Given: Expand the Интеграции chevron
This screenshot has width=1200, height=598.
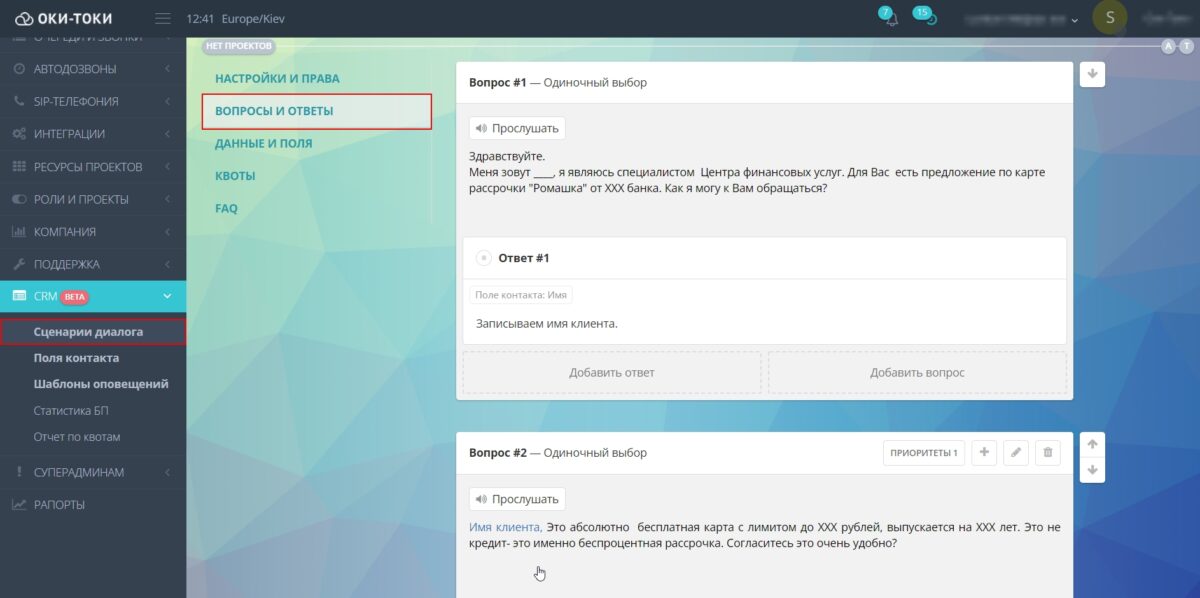Looking at the screenshot, I should [x=167, y=134].
